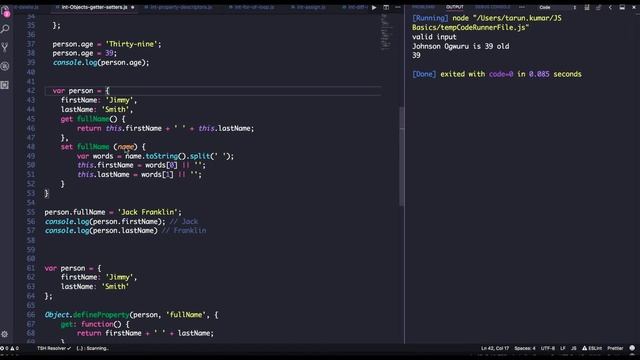
Task: Move panel using the chevron icon
Action: (610, 7)
